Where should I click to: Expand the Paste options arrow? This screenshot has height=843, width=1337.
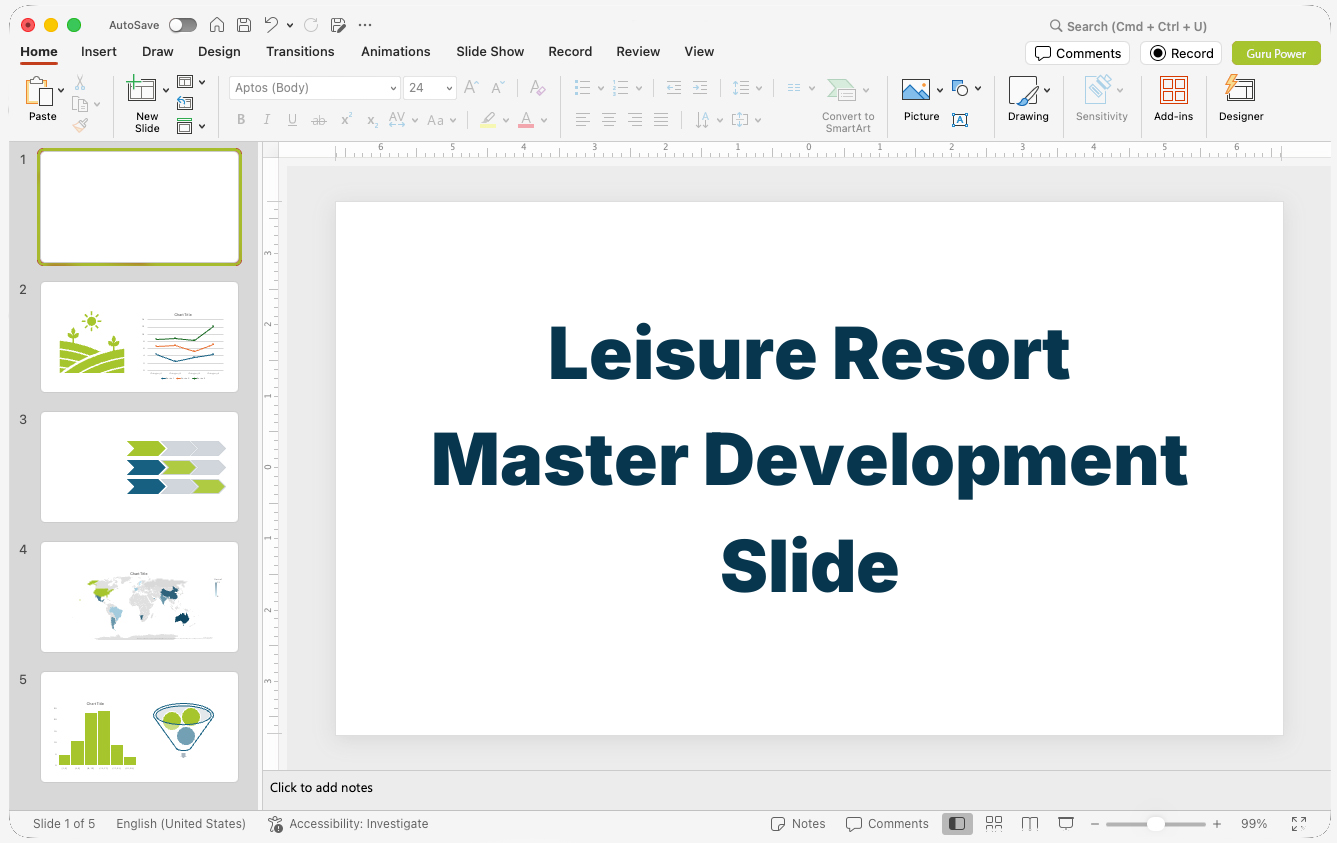click(x=61, y=91)
